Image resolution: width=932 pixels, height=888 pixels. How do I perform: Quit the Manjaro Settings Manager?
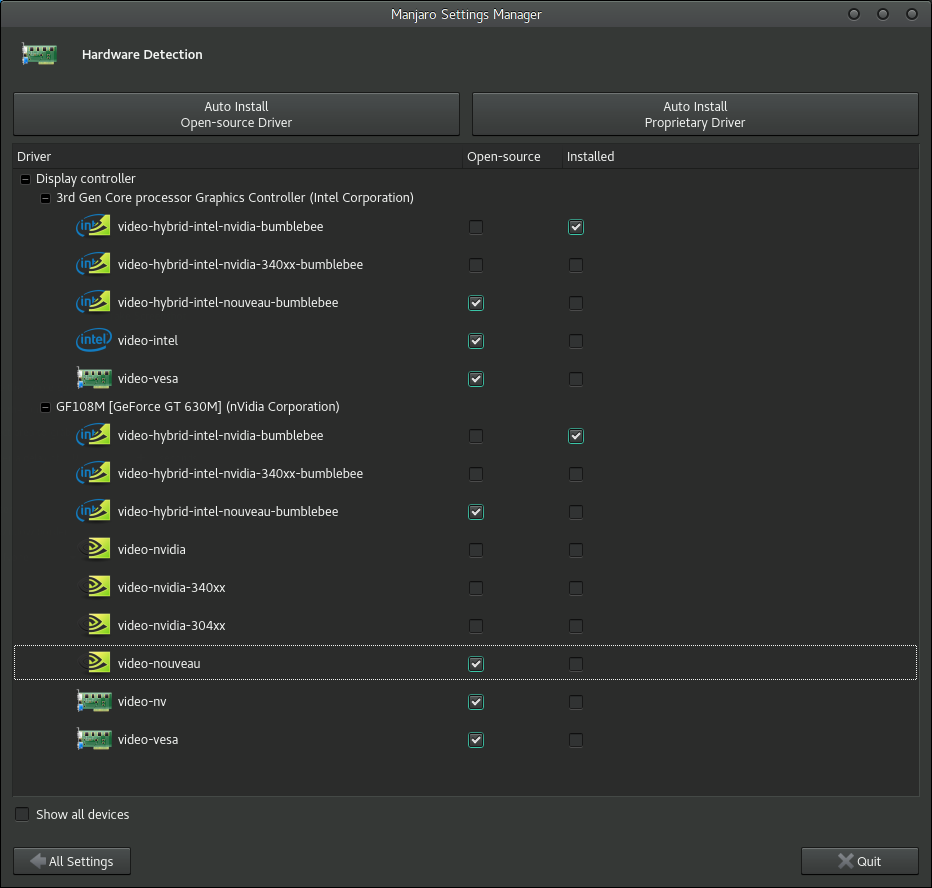859,861
